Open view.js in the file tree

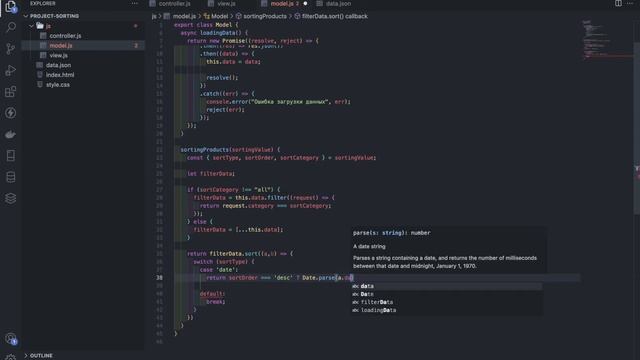pos(58,56)
